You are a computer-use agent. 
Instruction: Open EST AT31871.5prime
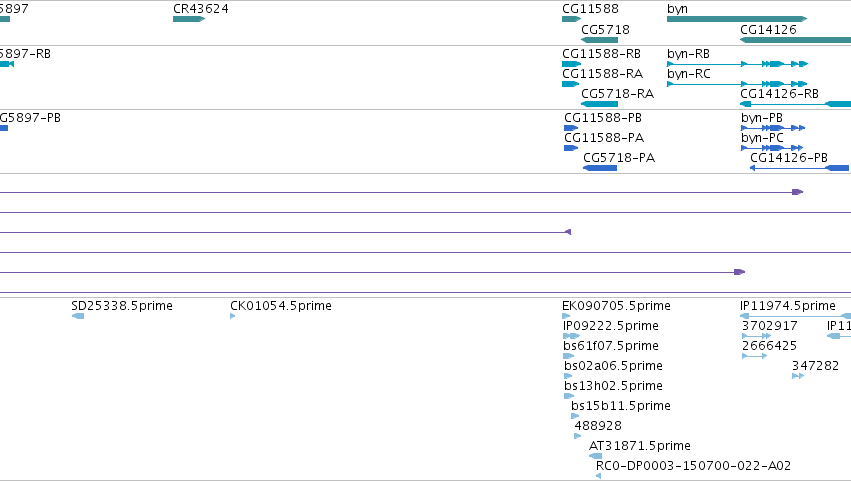pos(639,446)
